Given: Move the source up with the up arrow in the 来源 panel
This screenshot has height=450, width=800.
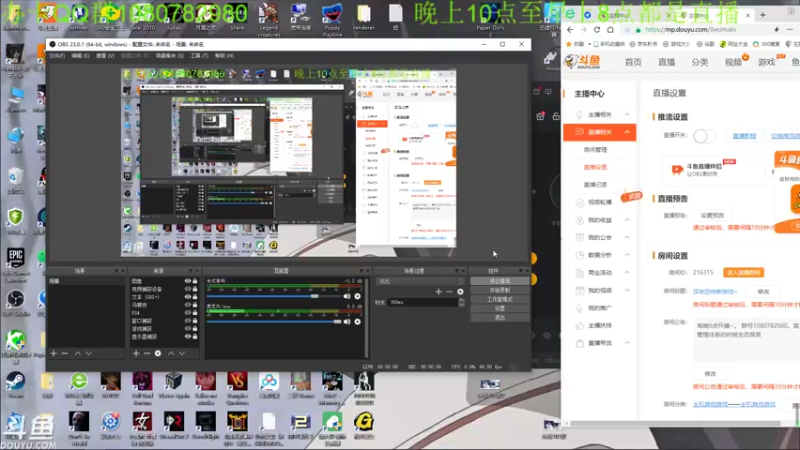Looking at the screenshot, I should pos(171,353).
